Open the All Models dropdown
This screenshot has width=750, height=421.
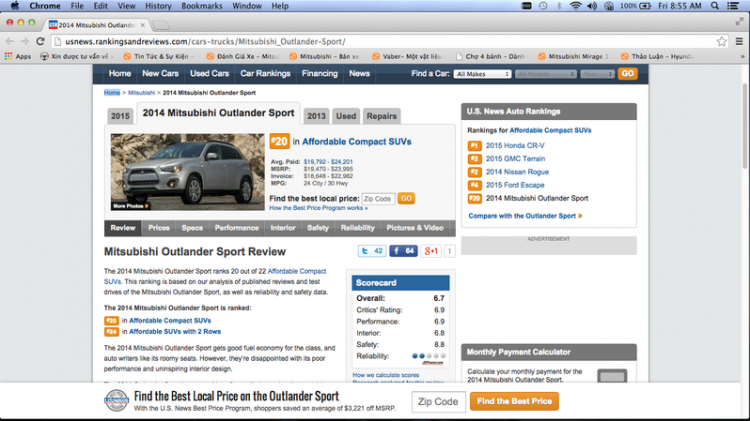click(x=546, y=74)
